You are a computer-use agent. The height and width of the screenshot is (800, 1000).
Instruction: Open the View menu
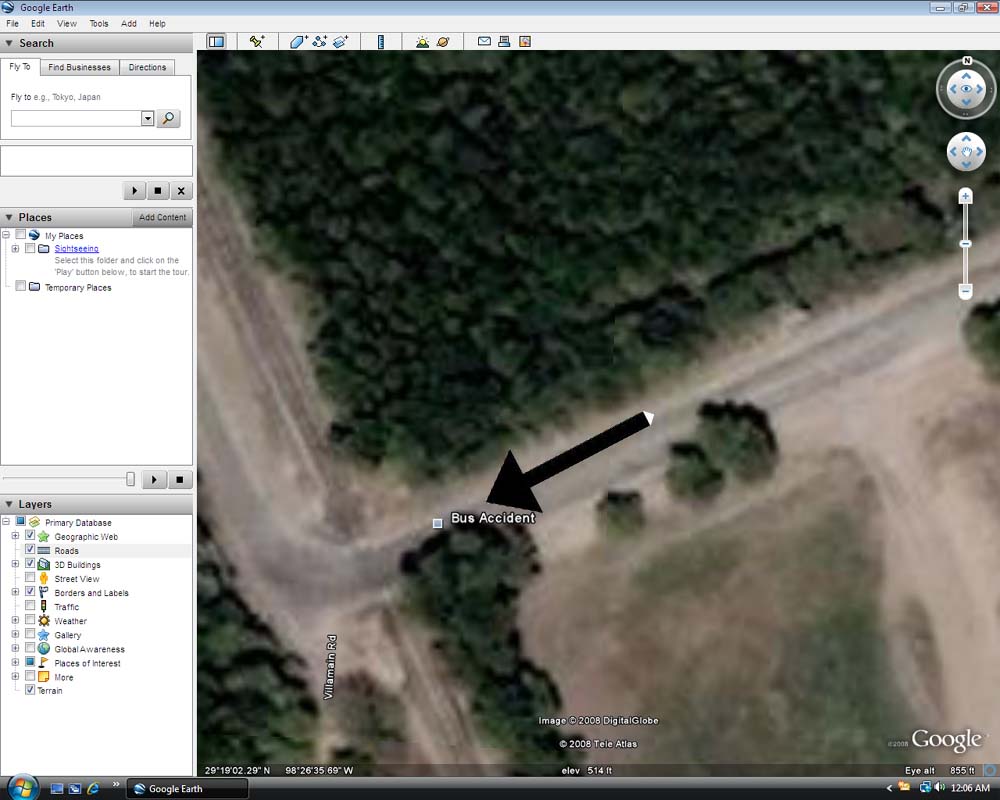click(66, 24)
